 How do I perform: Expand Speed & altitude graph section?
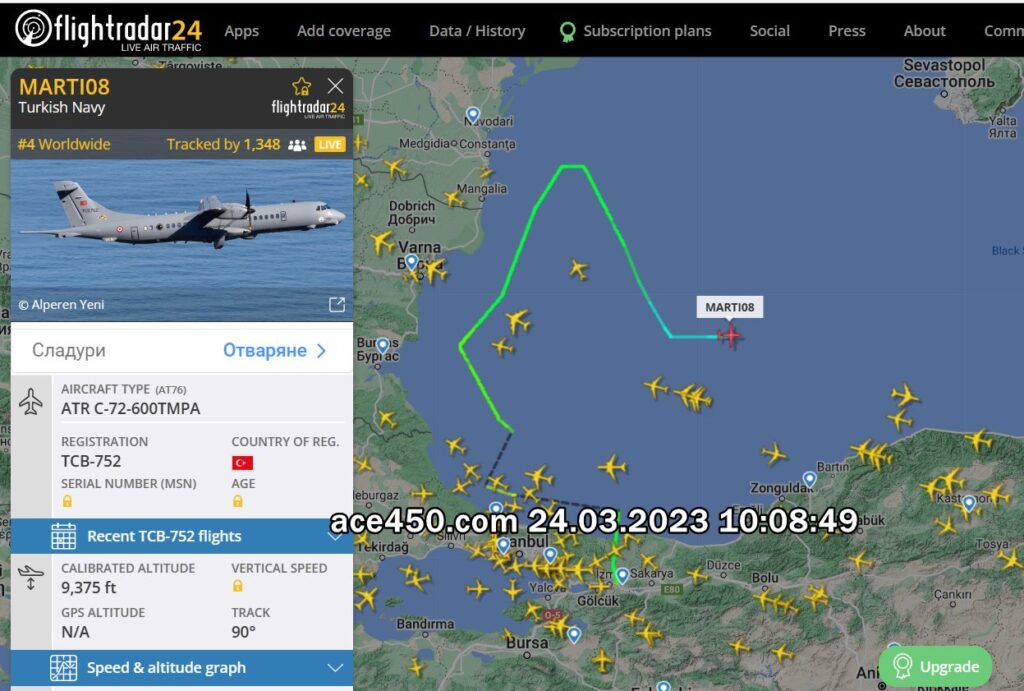(182, 667)
